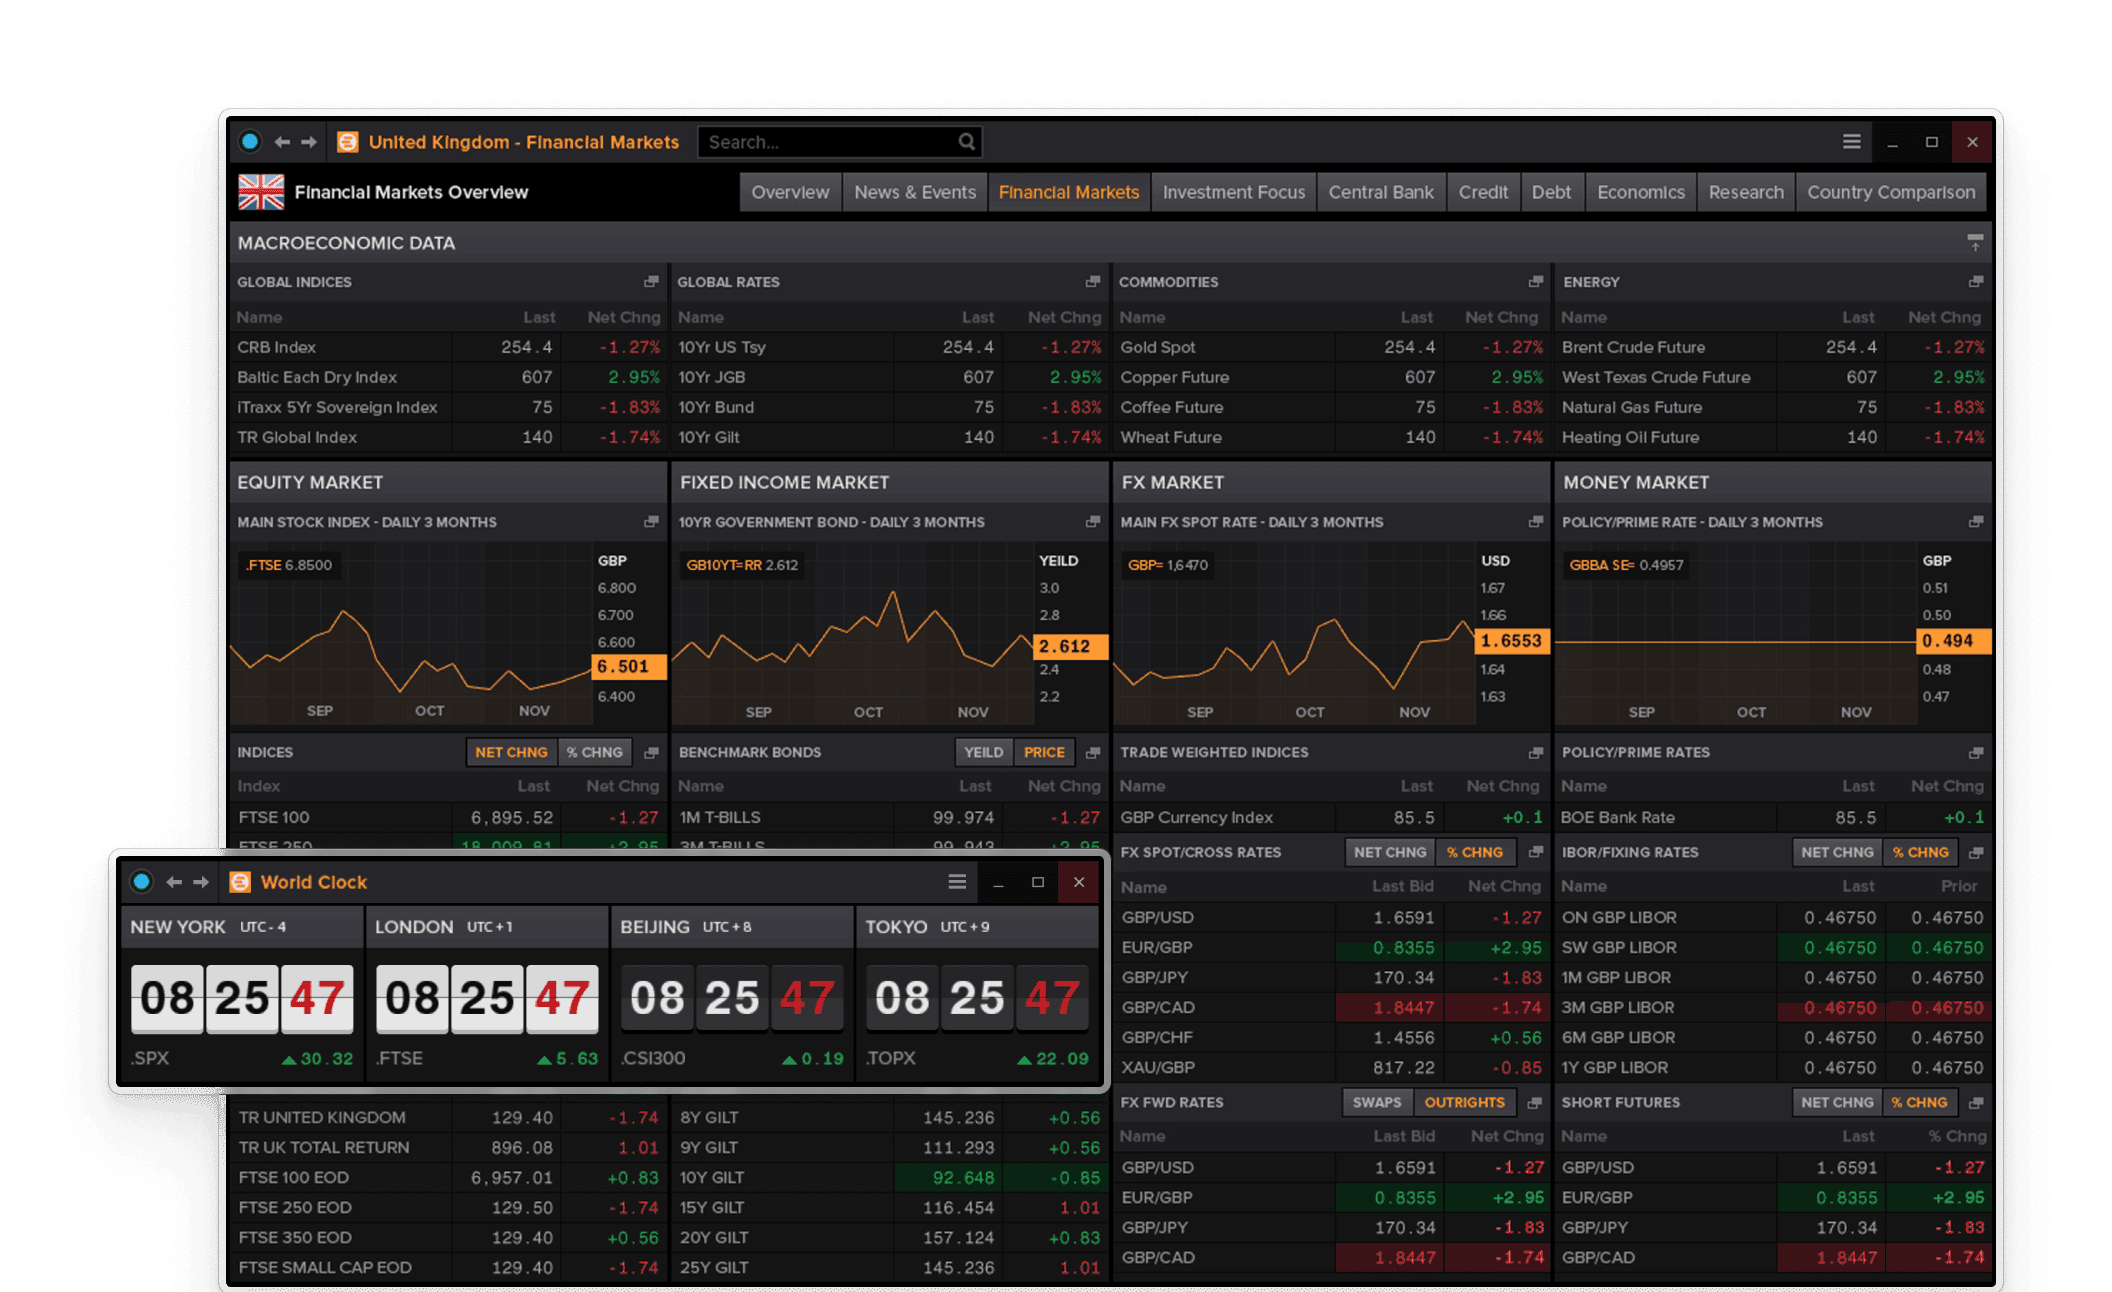Open the World Clock hamburger menu

pyautogui.click(x=957, y=882)
